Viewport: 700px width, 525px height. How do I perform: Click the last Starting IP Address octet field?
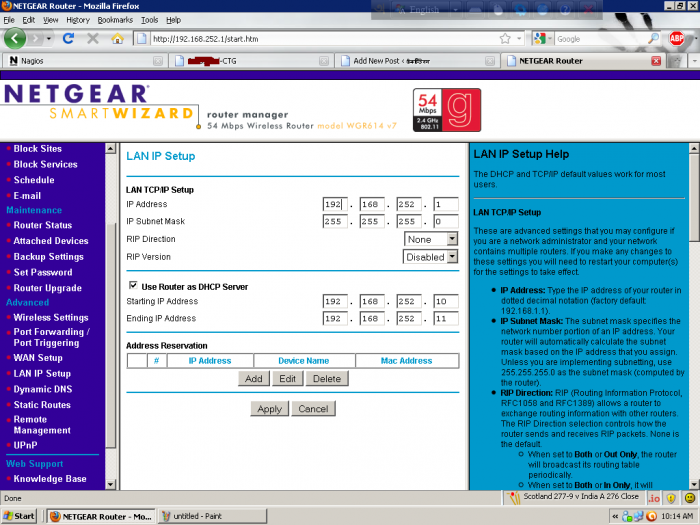[x=446, y=301]
